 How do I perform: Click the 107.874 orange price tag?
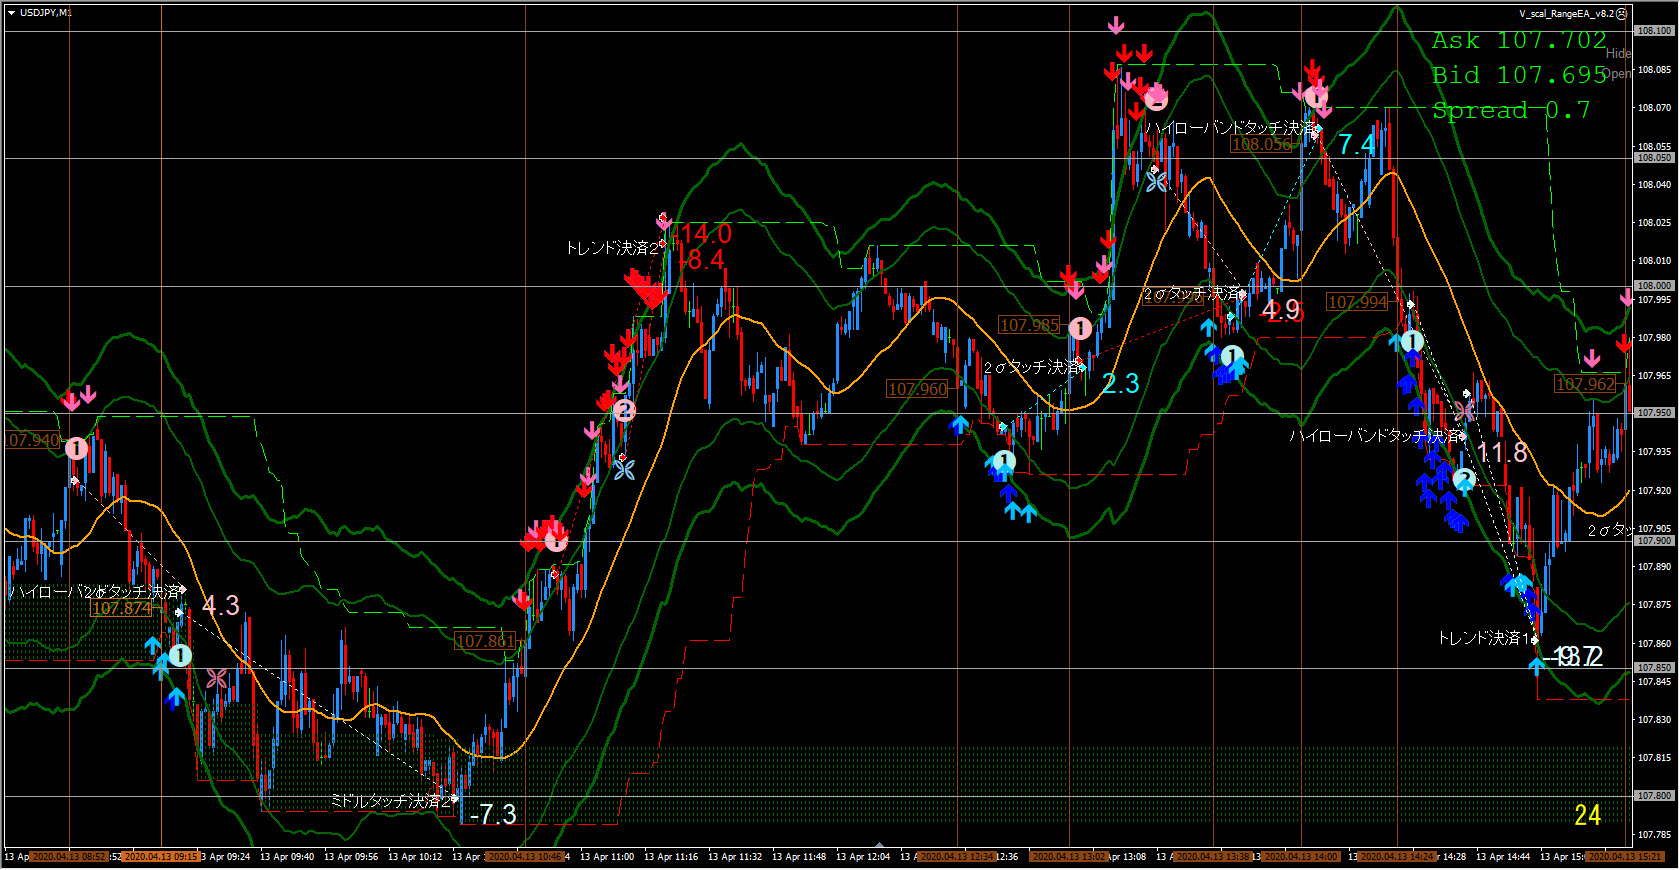pyautogui.click(x=121, y=608)
